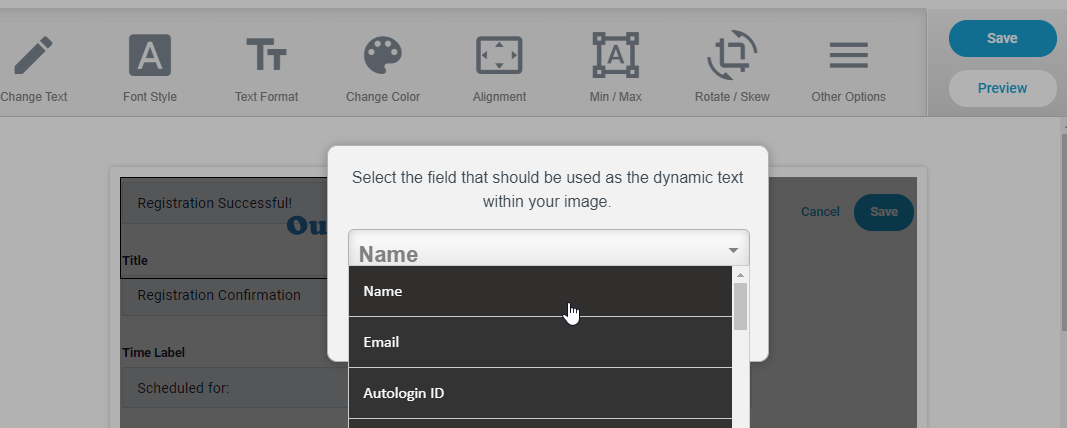Select Email from the dropdown list
This screenshot has height=428, width=1067.
pyautogui.click(x=540, y=342)
